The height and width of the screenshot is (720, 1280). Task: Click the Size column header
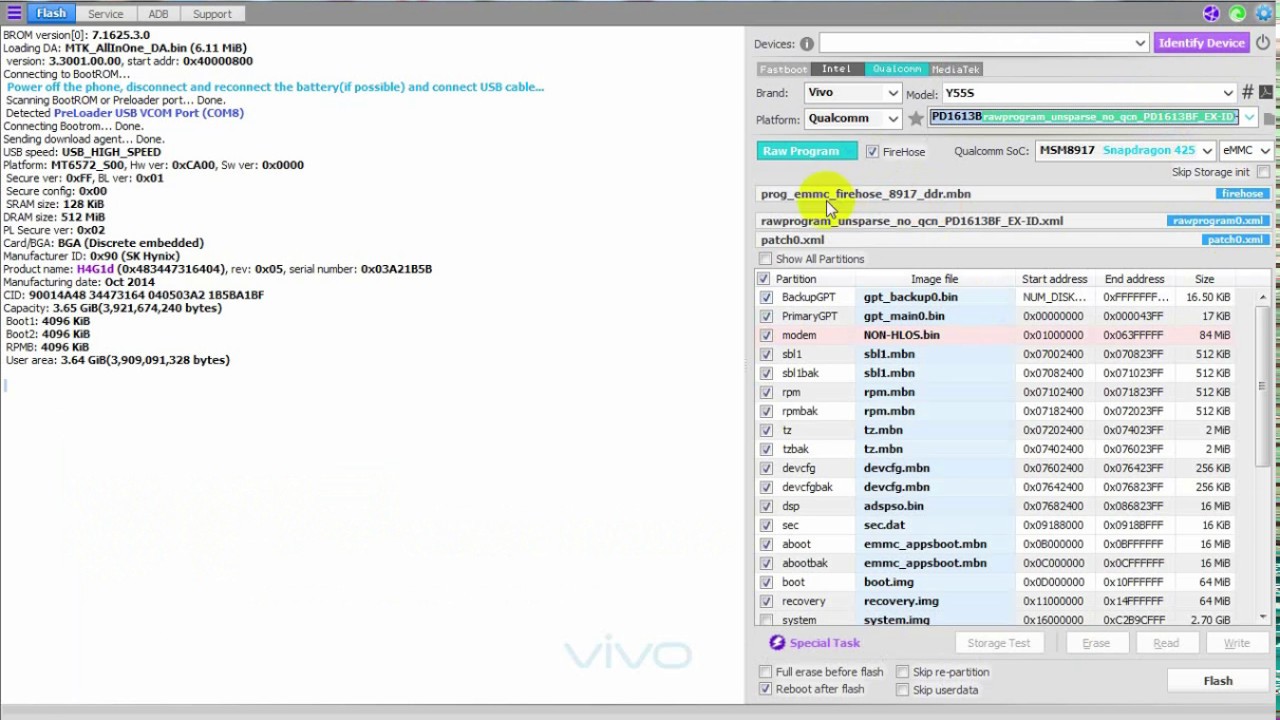point(1204,279)
